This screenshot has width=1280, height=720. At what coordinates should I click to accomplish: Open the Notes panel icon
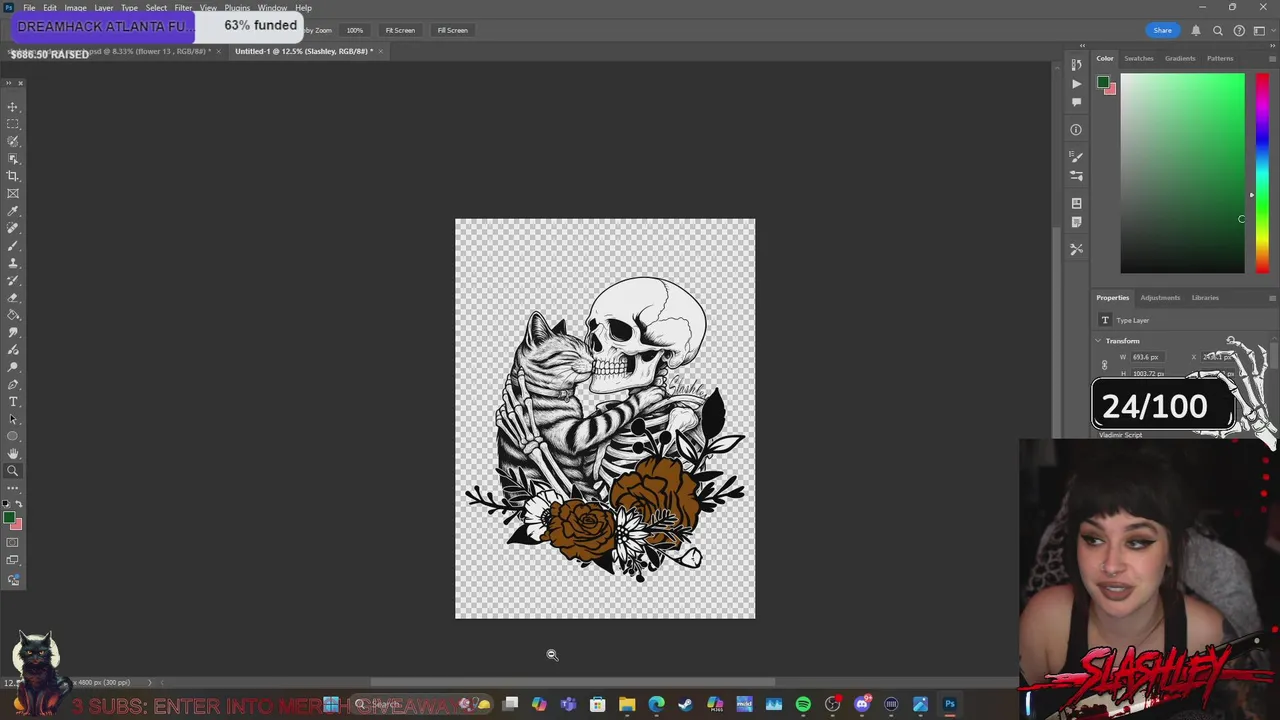(1076, 222)
